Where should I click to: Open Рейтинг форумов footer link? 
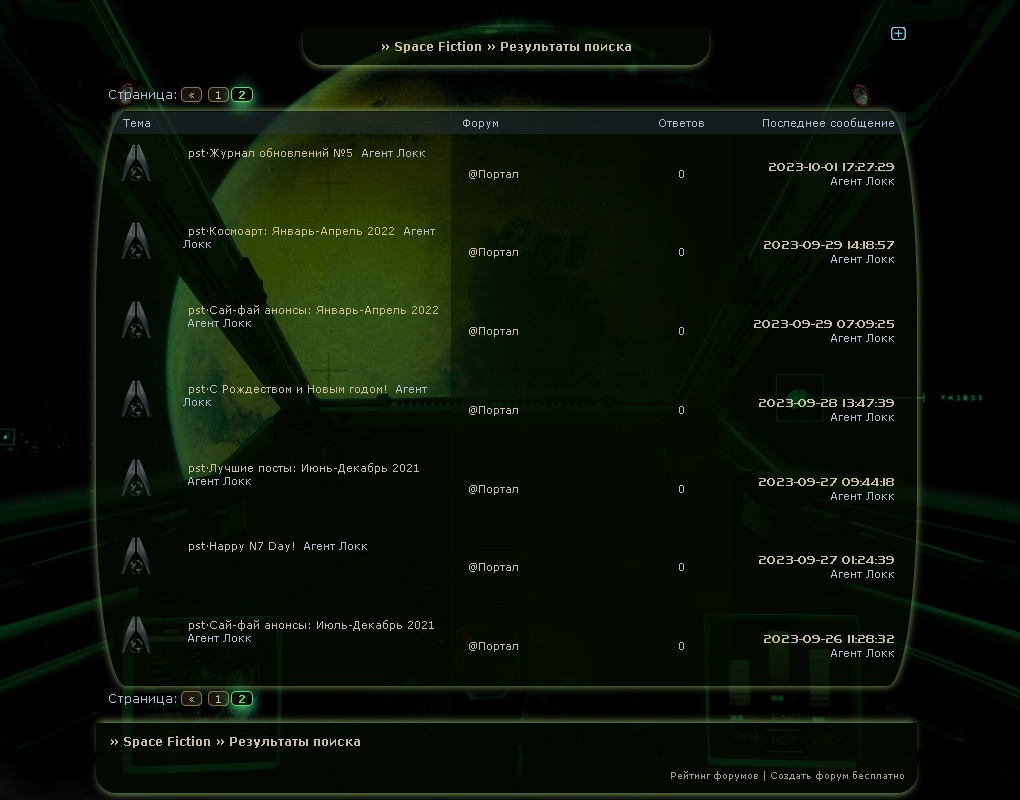[x=714, y=776]
